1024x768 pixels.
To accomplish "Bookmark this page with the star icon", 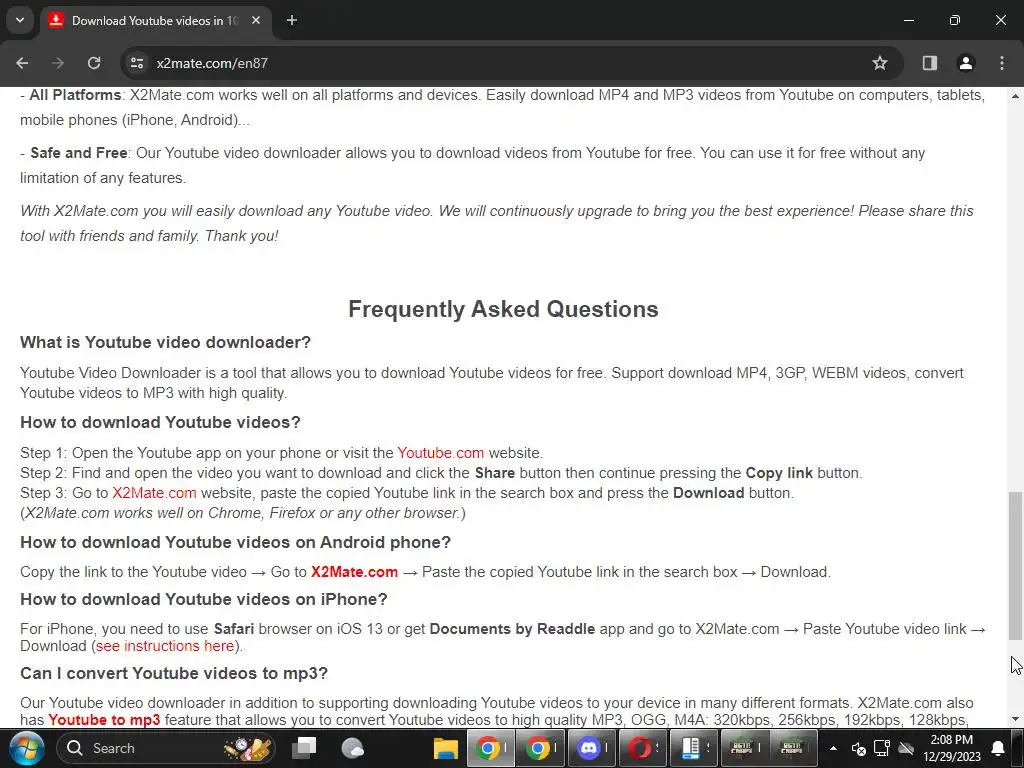I will click(x=880, y=63).
